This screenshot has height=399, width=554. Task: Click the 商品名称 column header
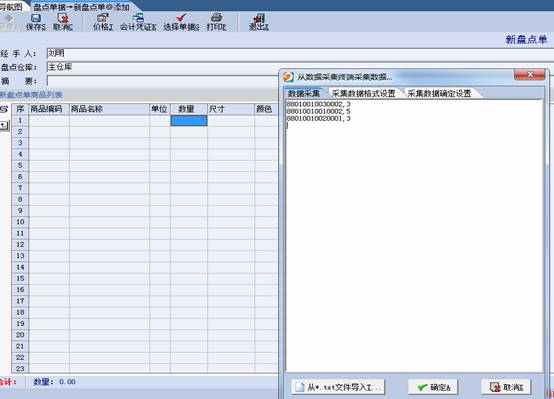(x=110, y=109)
